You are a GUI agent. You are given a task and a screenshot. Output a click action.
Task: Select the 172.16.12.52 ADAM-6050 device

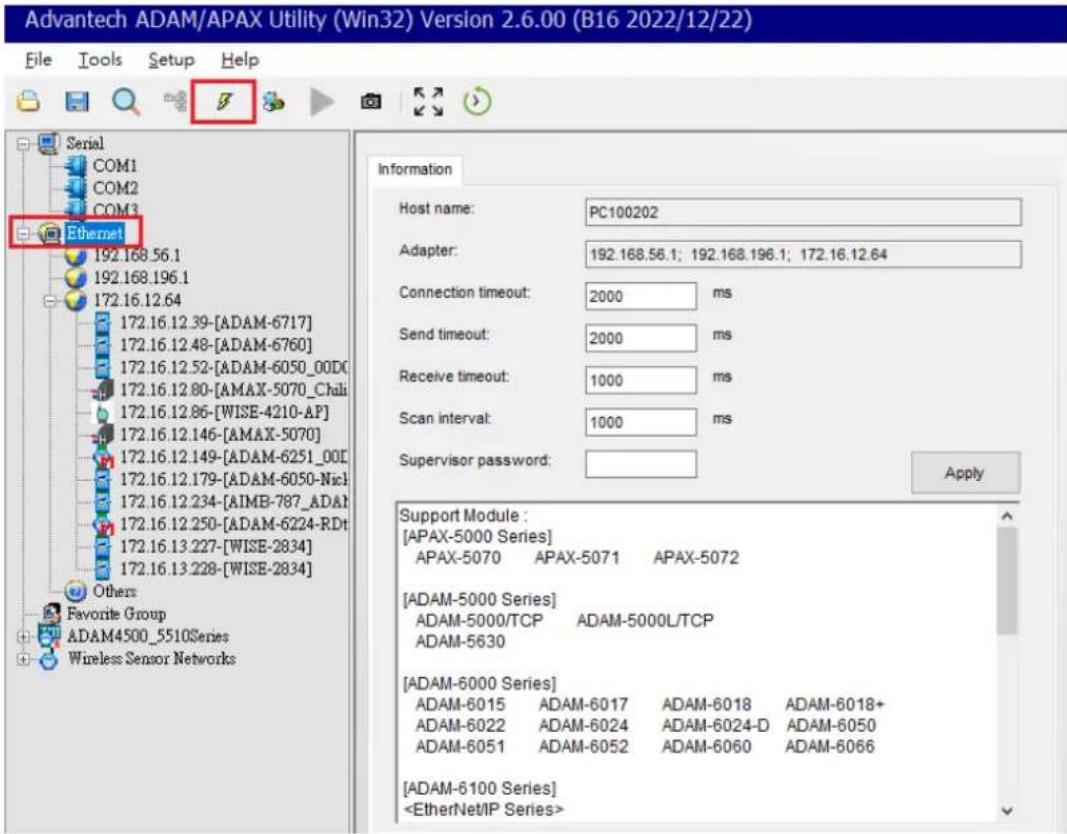[x=233, y=367]
